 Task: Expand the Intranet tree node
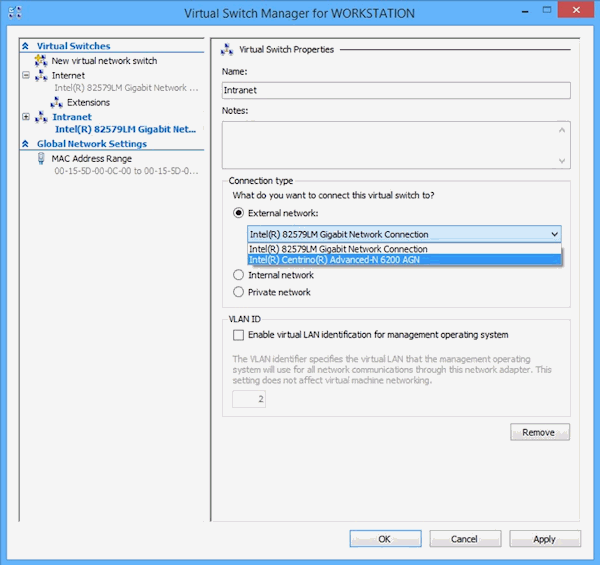tap(26, 118)
